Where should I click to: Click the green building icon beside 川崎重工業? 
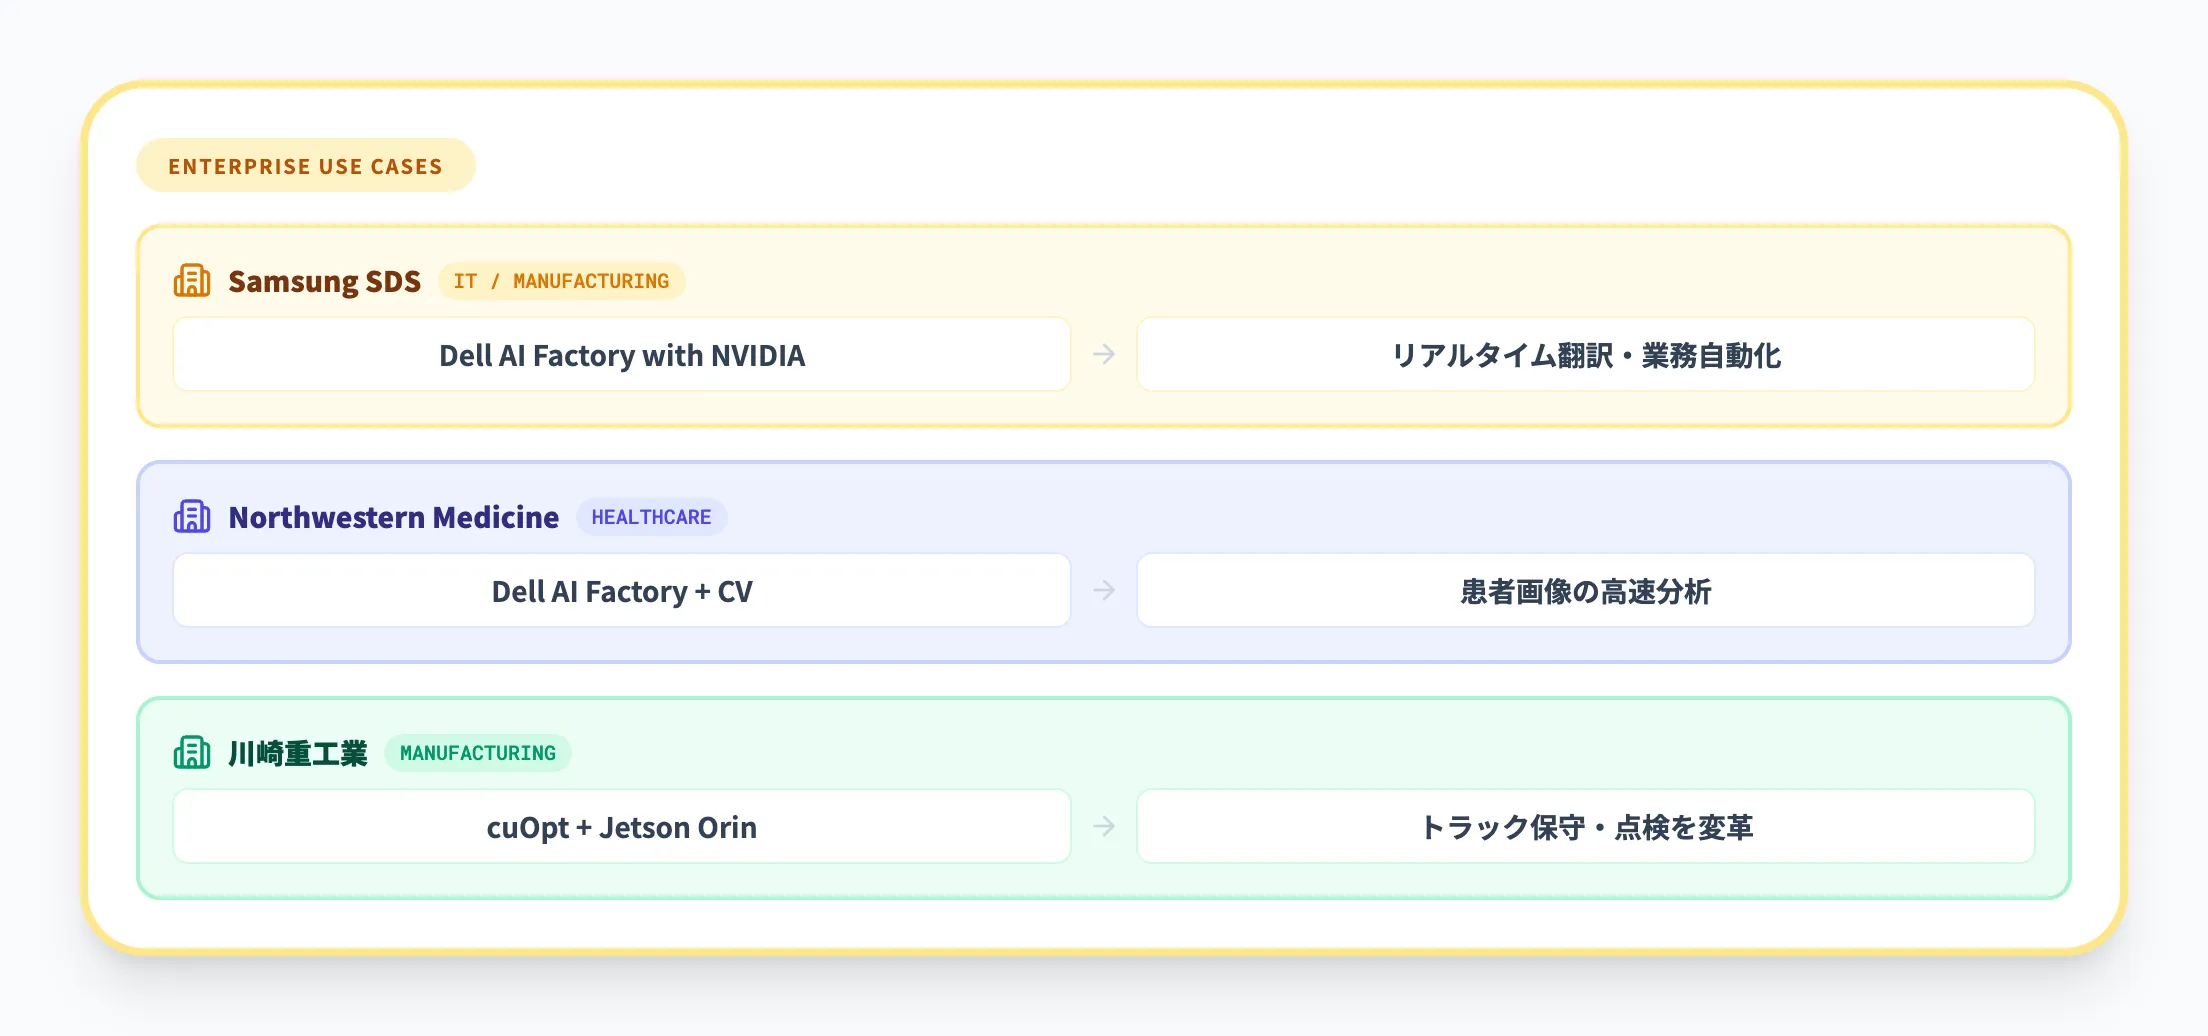(191, 753)
